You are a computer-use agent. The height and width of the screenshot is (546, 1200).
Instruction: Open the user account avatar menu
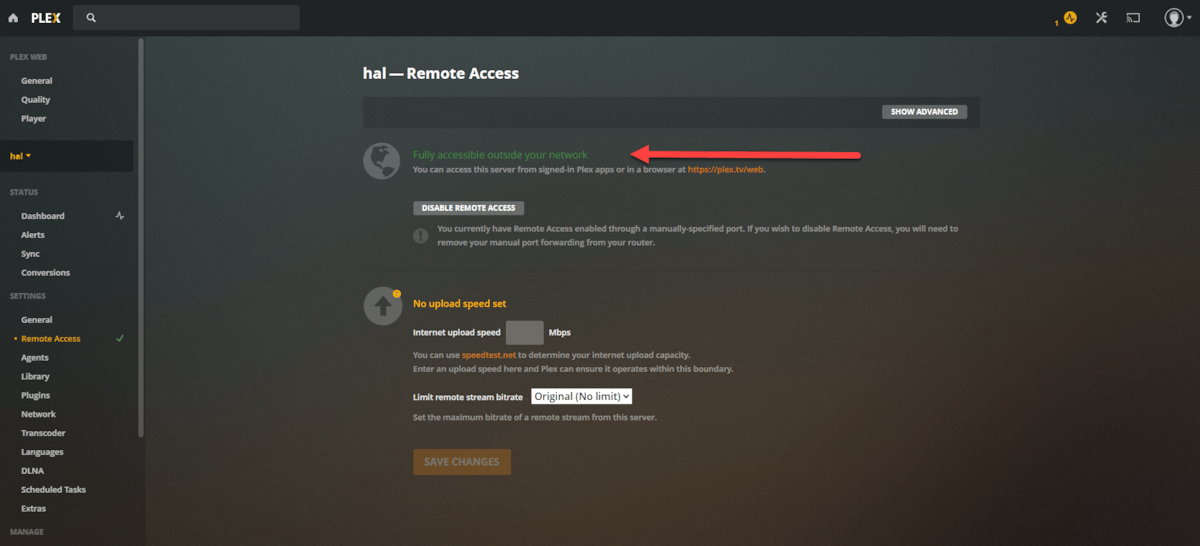tap(1175, 18)
